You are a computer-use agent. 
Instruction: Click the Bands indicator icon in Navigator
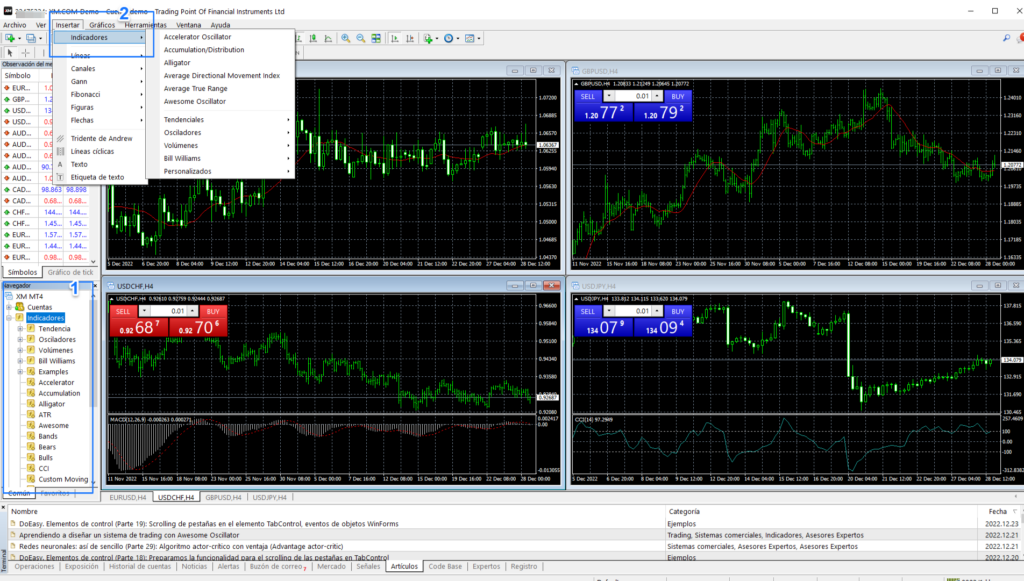click(x=31, y=436)
